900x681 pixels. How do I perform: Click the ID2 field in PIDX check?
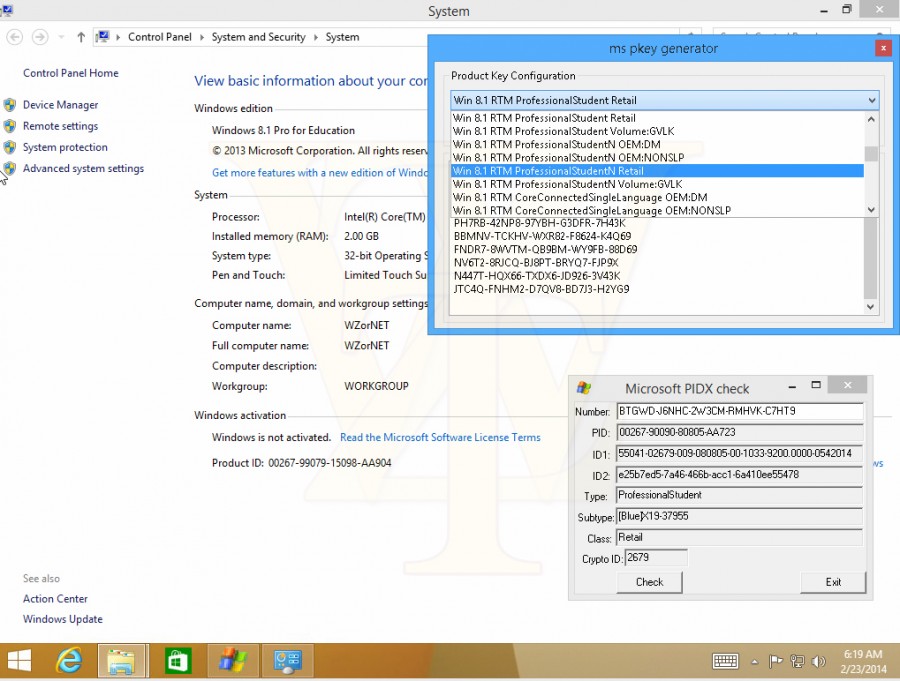pos(740,475)
